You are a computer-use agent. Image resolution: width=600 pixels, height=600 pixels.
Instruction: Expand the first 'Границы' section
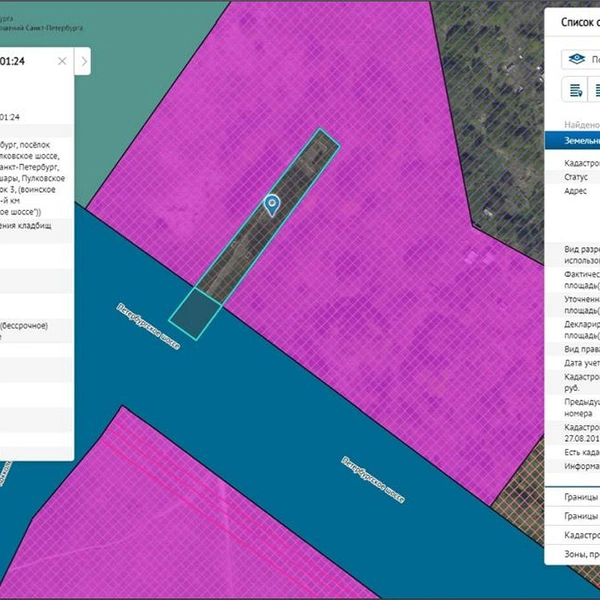pos(572,497)
